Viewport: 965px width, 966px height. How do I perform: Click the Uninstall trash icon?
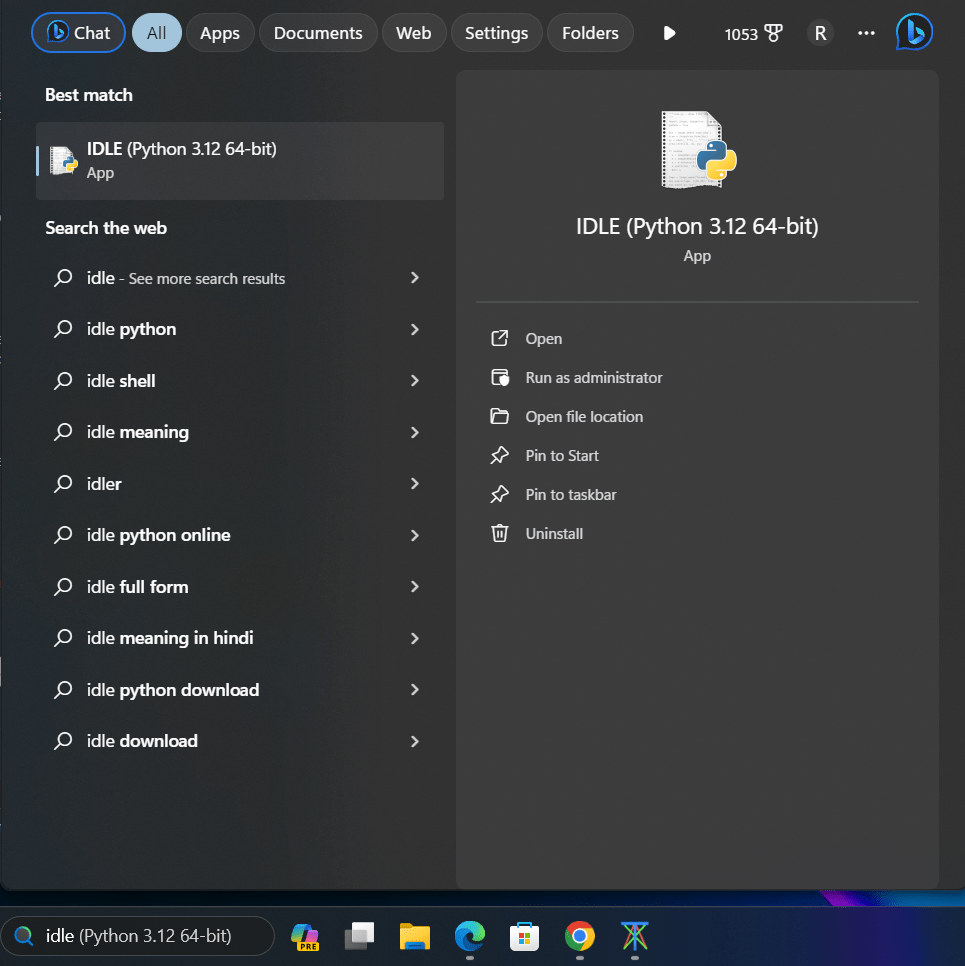[x=500, y=533]
